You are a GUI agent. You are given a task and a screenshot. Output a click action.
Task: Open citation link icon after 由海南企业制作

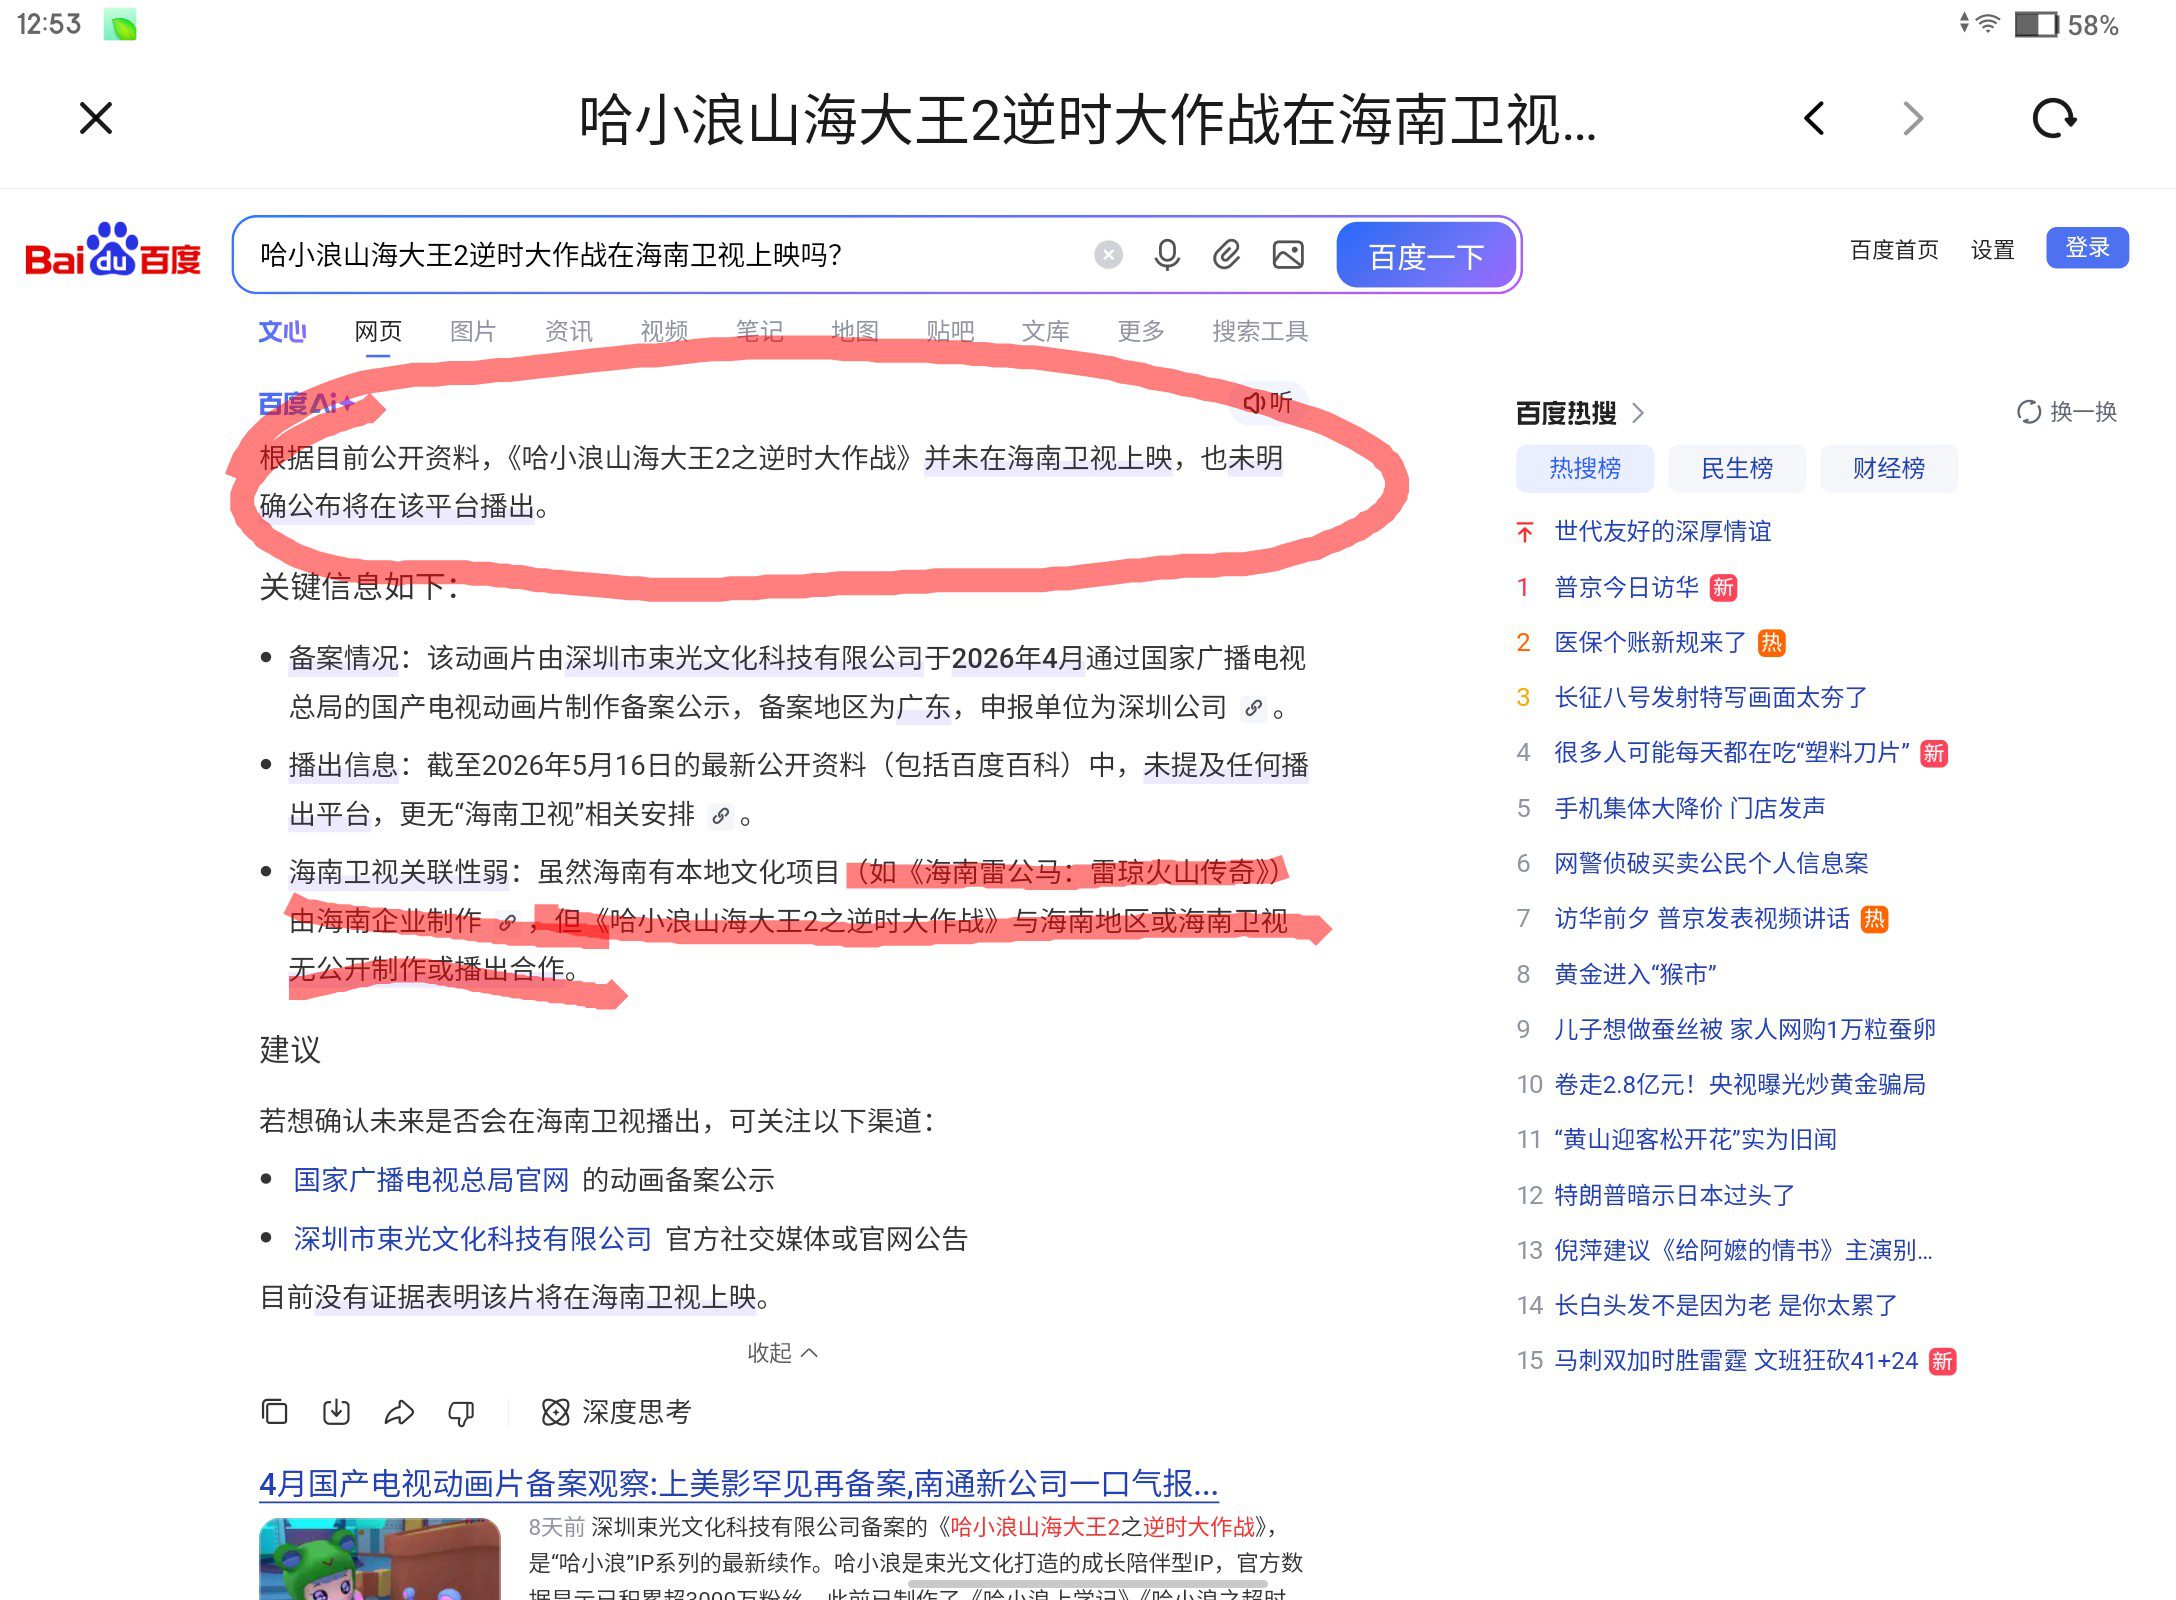click(x=508, y=923)
